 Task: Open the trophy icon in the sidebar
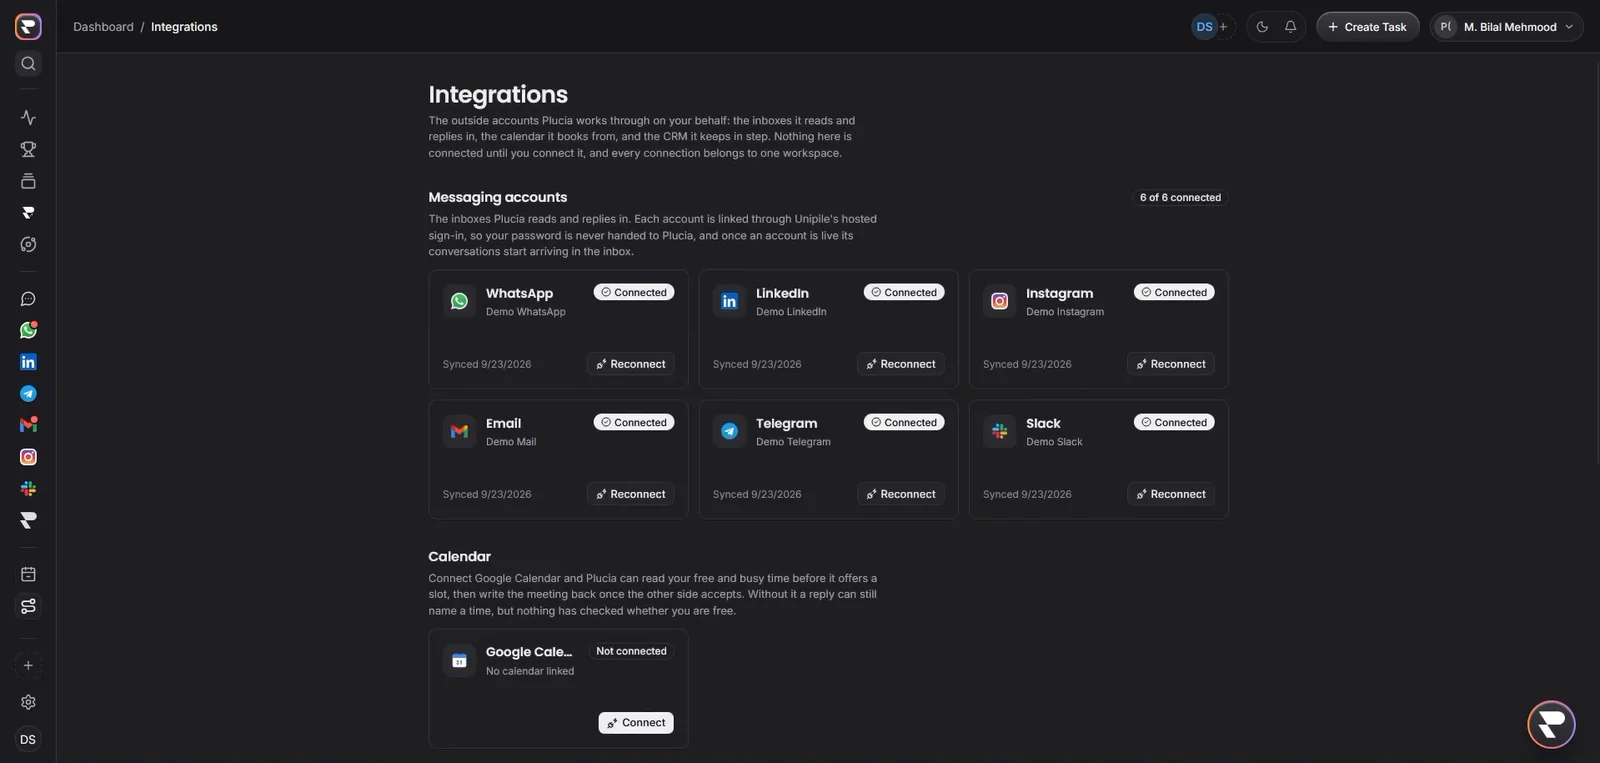pyautogui.click(x=28, y=149)
